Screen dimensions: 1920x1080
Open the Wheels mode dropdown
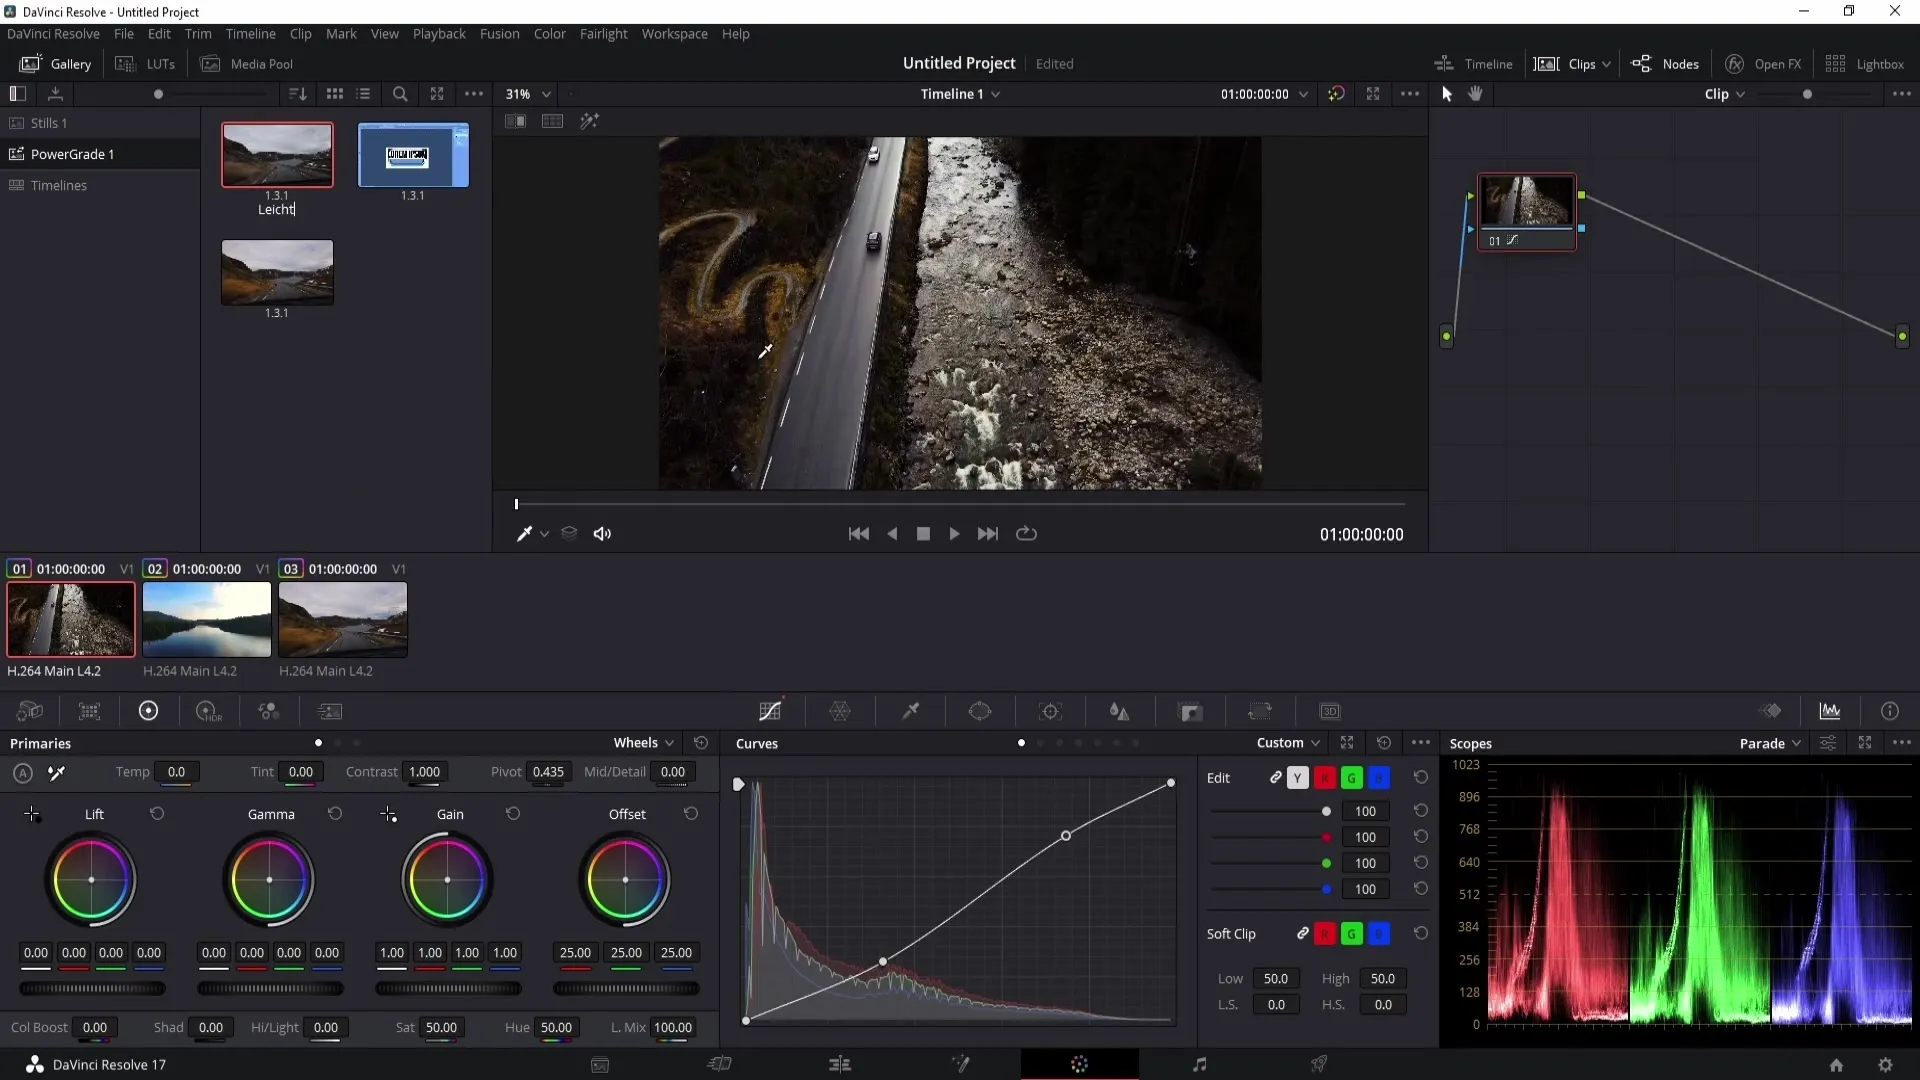pos(644,743)
